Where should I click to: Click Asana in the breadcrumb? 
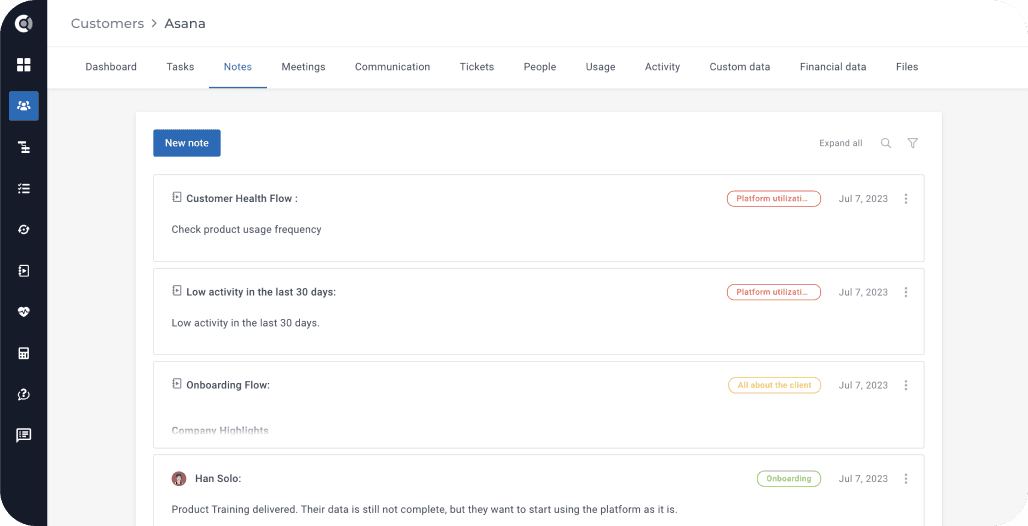185,24
